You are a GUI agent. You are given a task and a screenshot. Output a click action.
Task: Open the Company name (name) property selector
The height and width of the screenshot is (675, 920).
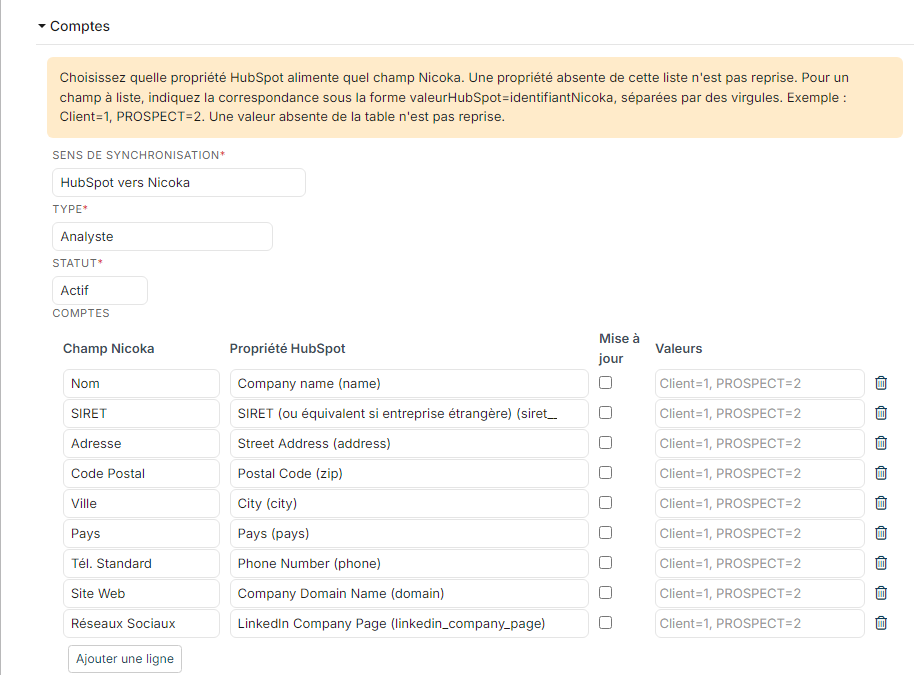pos(409,383)
